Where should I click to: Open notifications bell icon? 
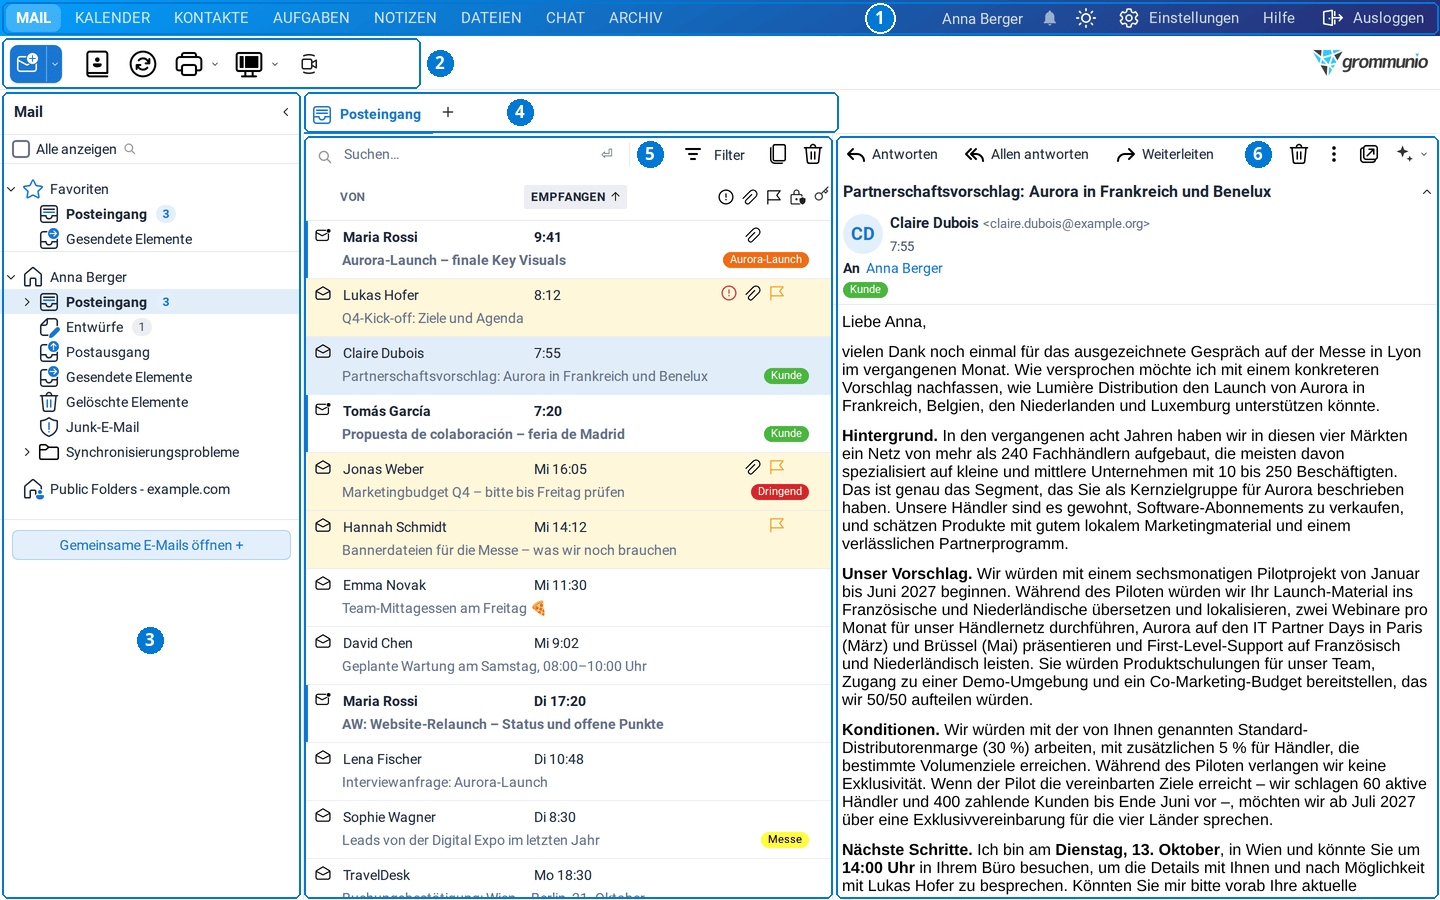[1050, 18]
